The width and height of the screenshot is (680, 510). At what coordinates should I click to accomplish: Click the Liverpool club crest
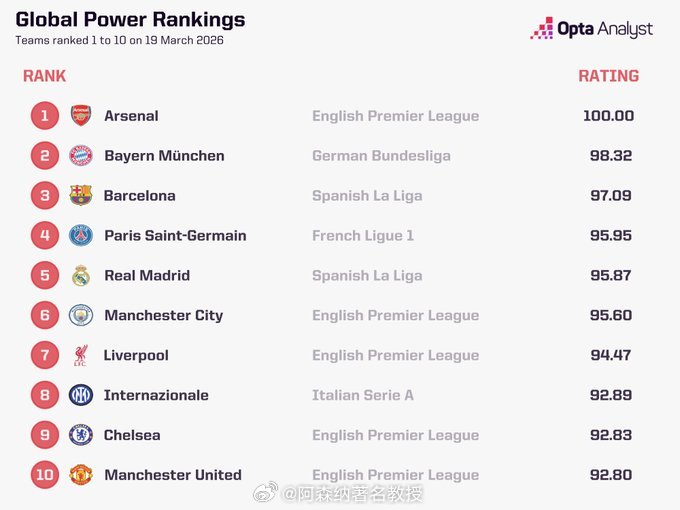(x=81, y=356)
